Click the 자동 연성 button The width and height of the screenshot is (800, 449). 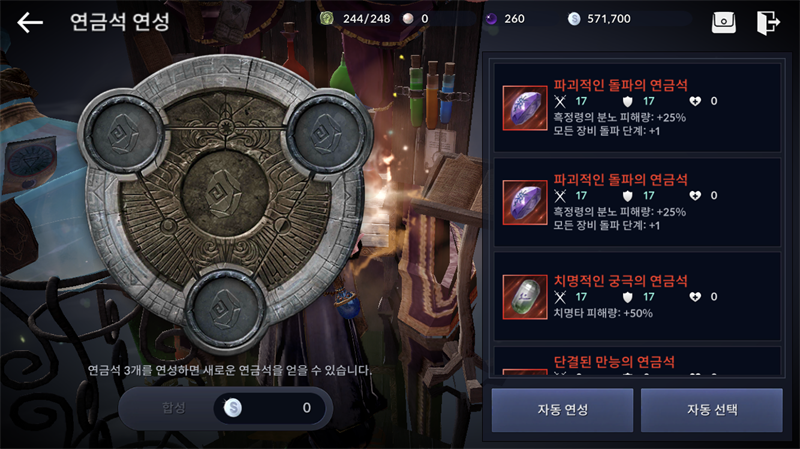click(x=562, y=410)
